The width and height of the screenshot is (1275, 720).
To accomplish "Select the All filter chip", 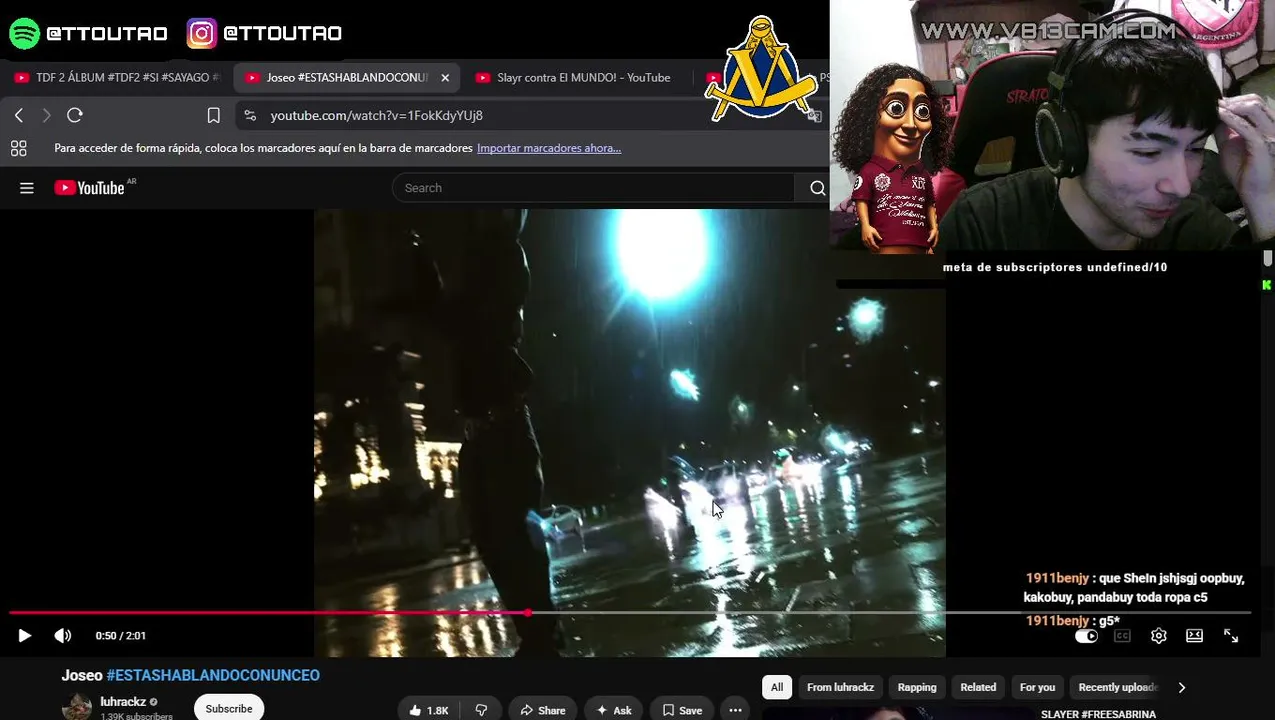I will [777, 687].
